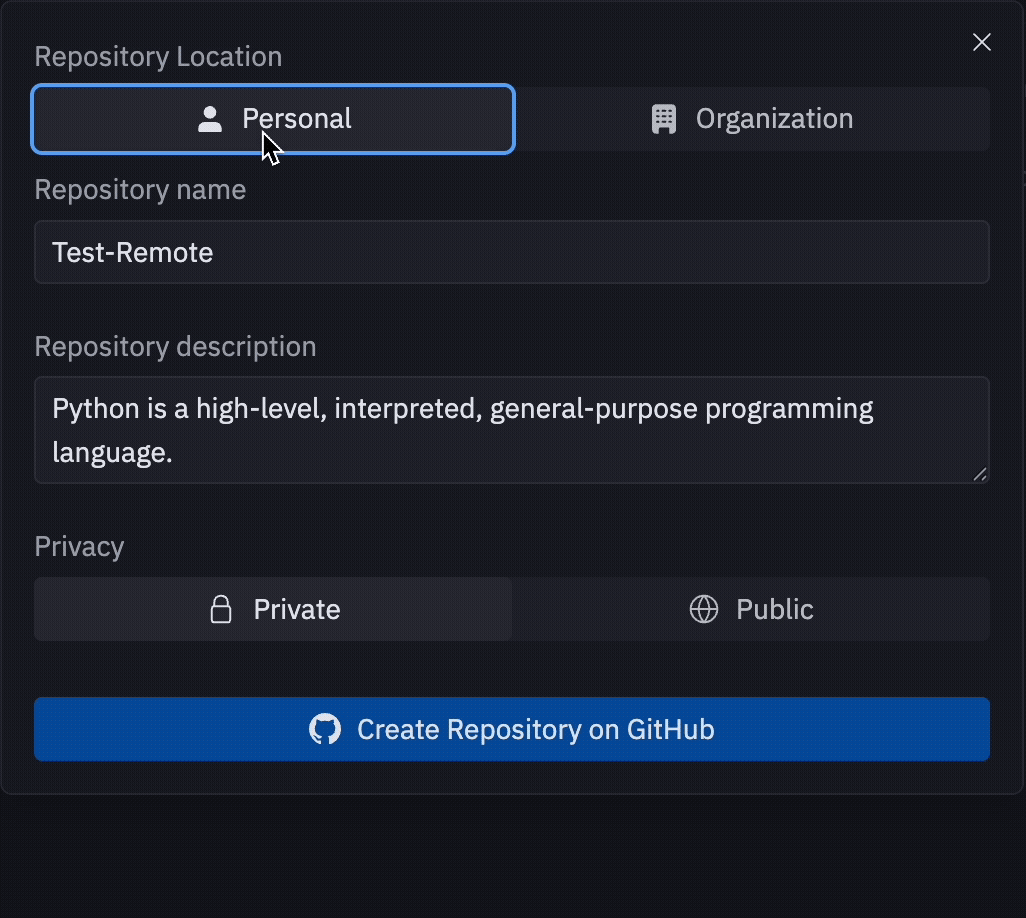Select Personal as repository location

coord(273,119)
